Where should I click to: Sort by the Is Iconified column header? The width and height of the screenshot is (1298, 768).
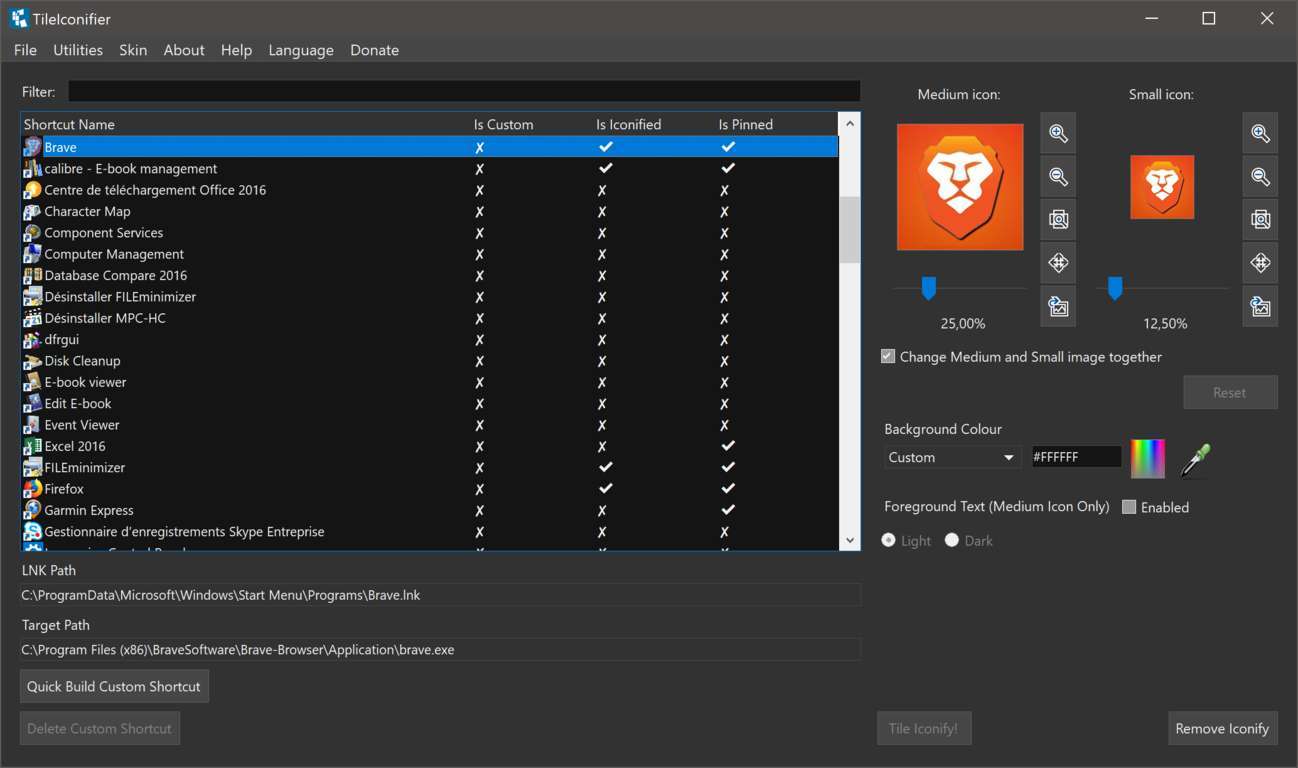[628, 124]
